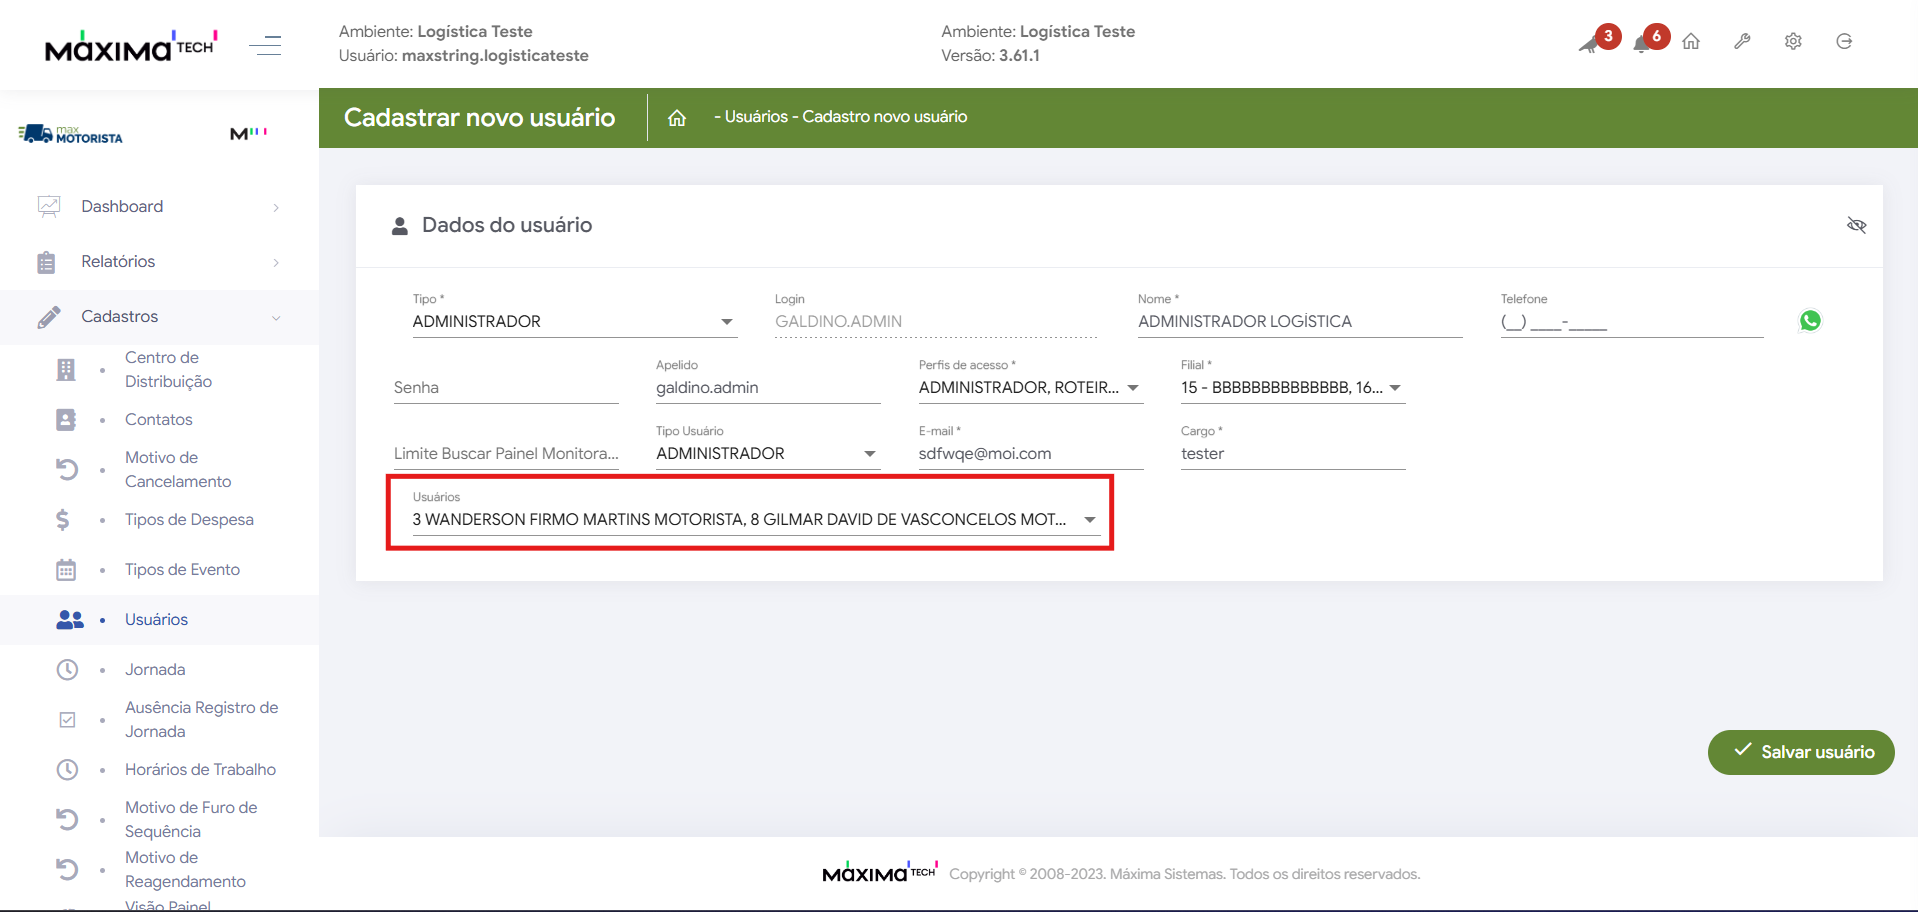Open Jornada menu item
The image size is (1918, 912).
point(155,670)
